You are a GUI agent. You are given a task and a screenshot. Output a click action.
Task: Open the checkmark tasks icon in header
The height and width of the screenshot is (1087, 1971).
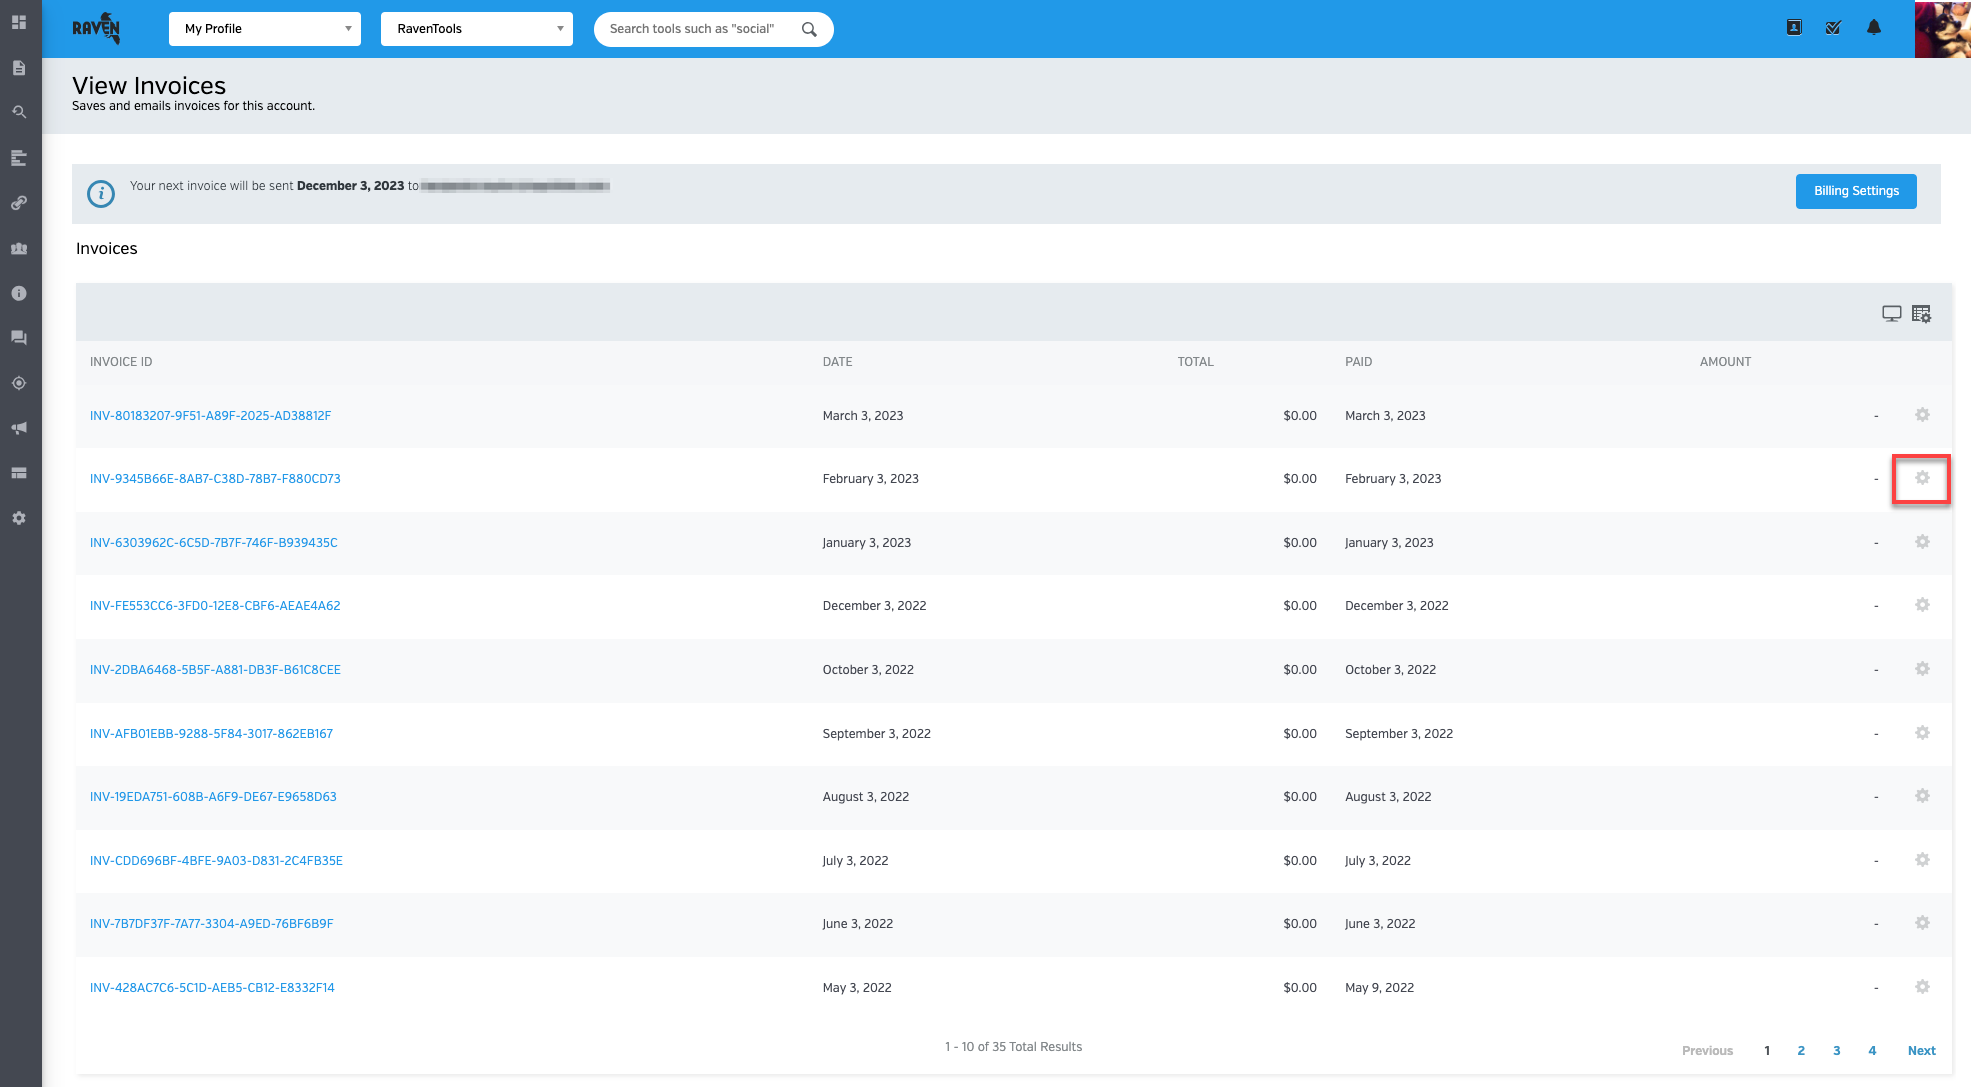coord(1833,28)
